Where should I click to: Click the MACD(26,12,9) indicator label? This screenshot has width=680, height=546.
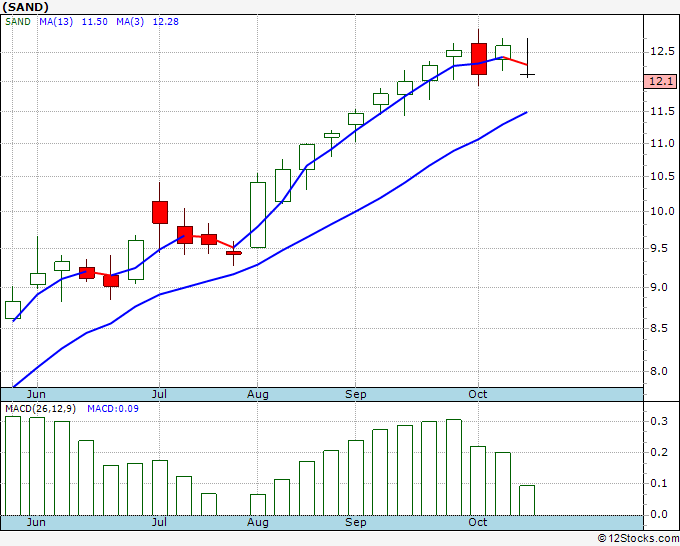point(40,409)
